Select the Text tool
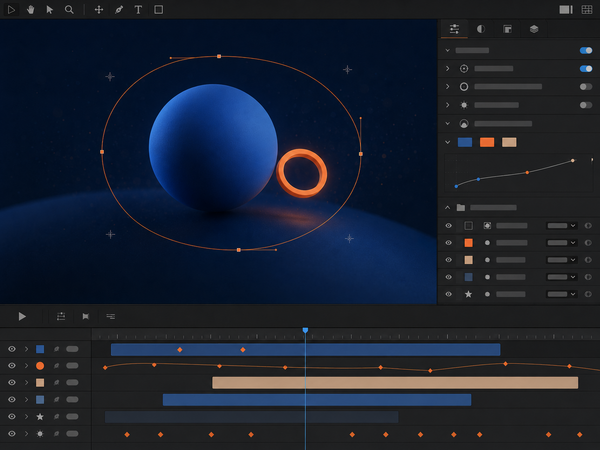Viewport: 600px width, 450px height. [x=138, y=10]
